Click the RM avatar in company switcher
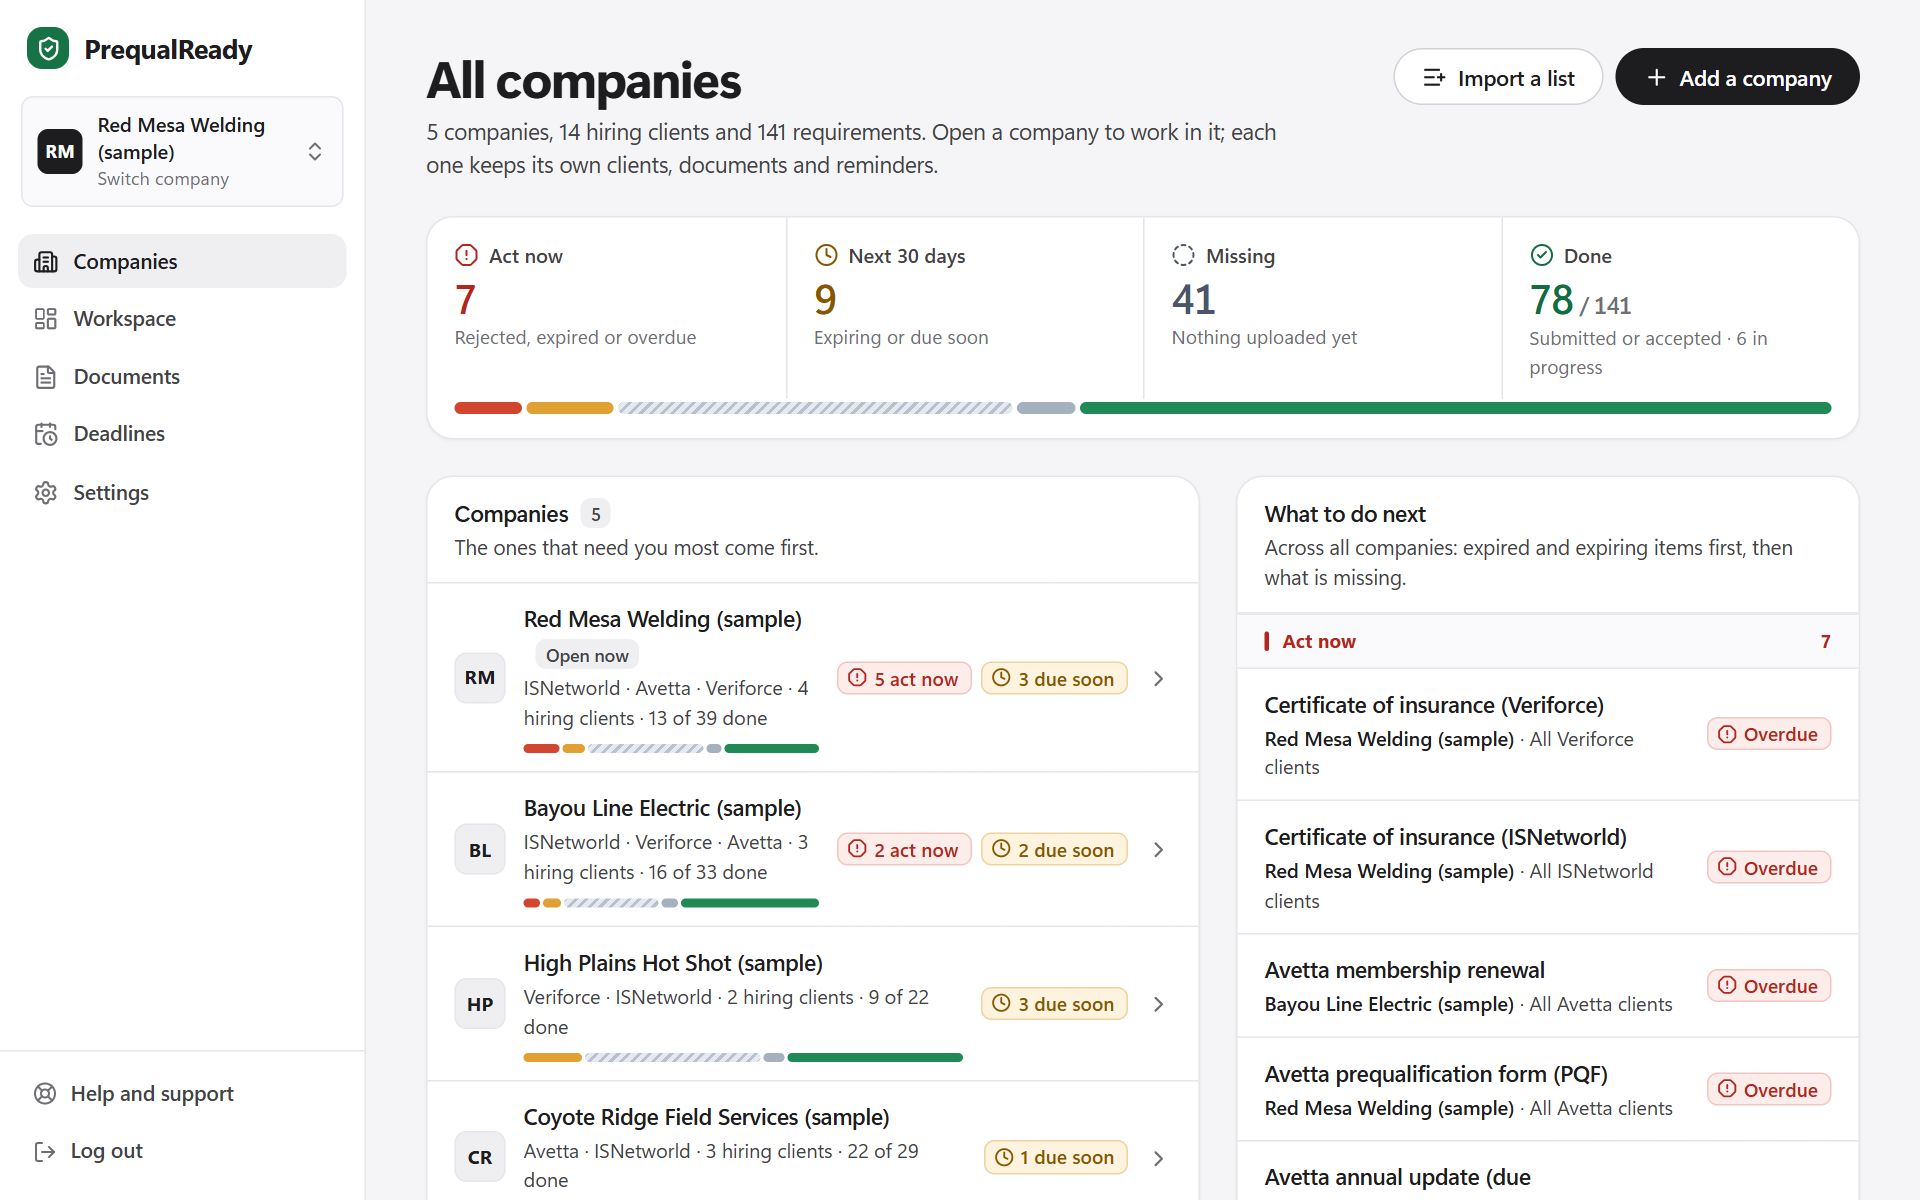1920x1200 pixels. pos(60,152)
